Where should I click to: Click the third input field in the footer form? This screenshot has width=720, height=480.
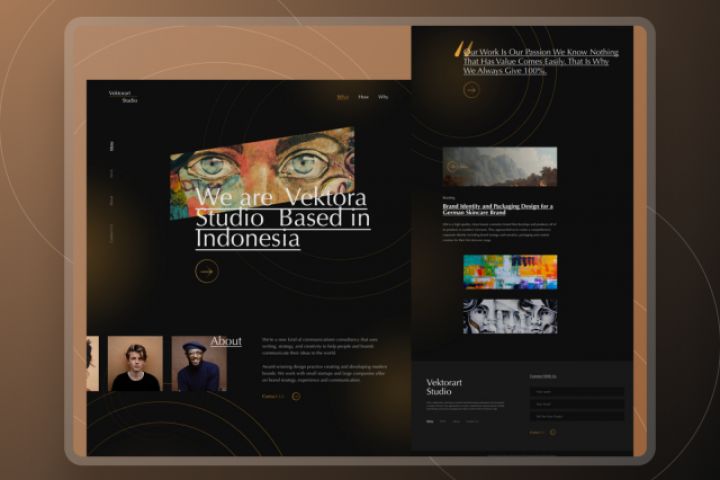577,417
